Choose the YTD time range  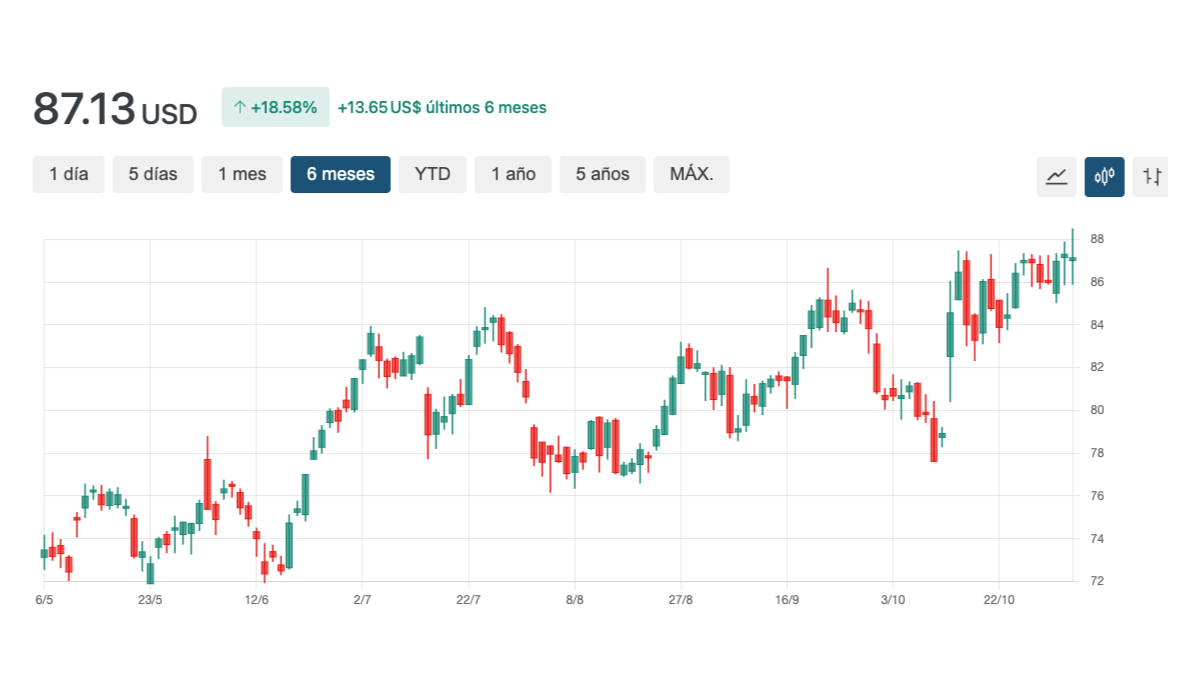[x=432, y=174]
